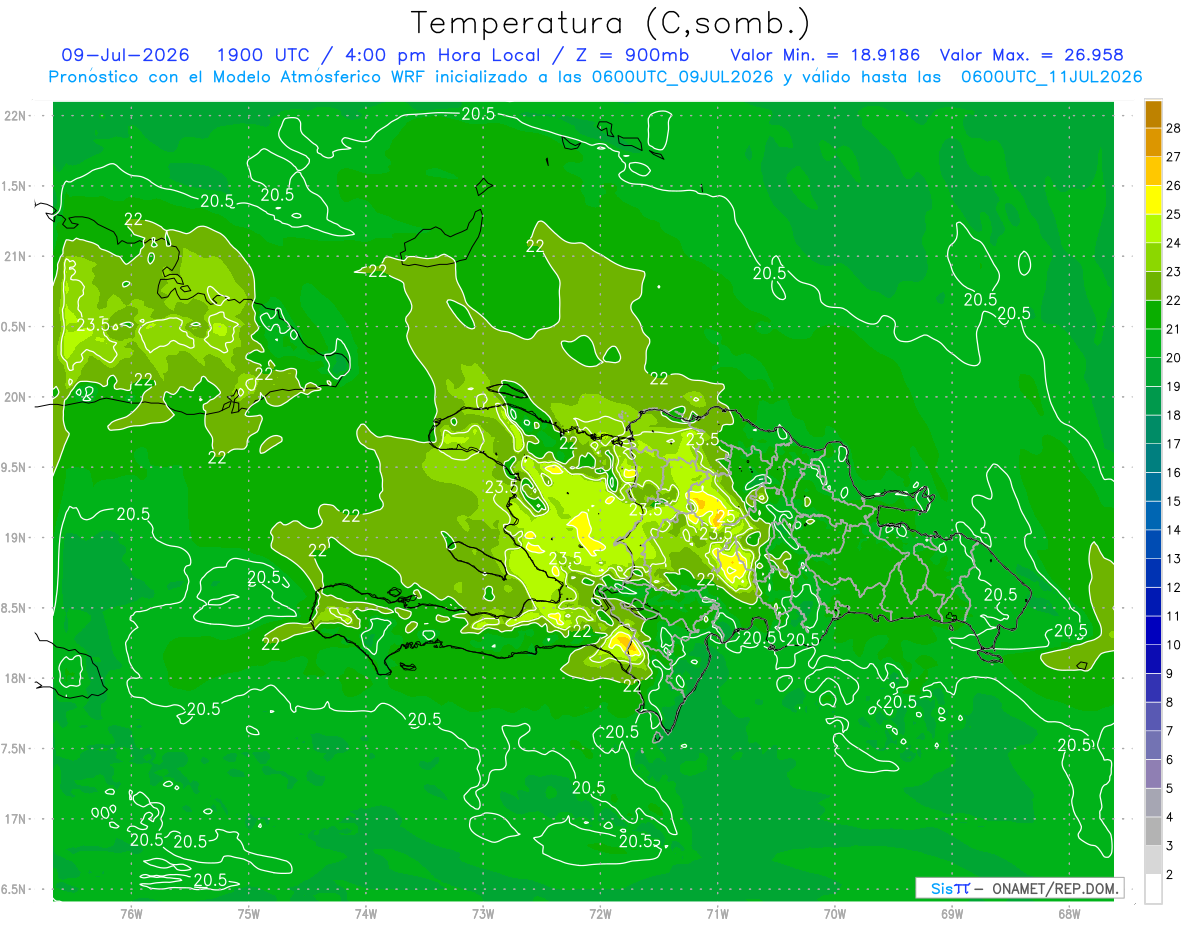Click legend color band between 27 and 28
This screenshot has height=927, width=1200.
[1153, 142]
